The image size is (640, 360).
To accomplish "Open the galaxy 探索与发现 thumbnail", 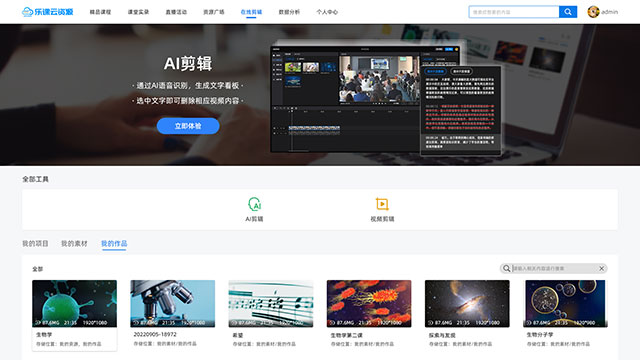I will tap(467, 303).
